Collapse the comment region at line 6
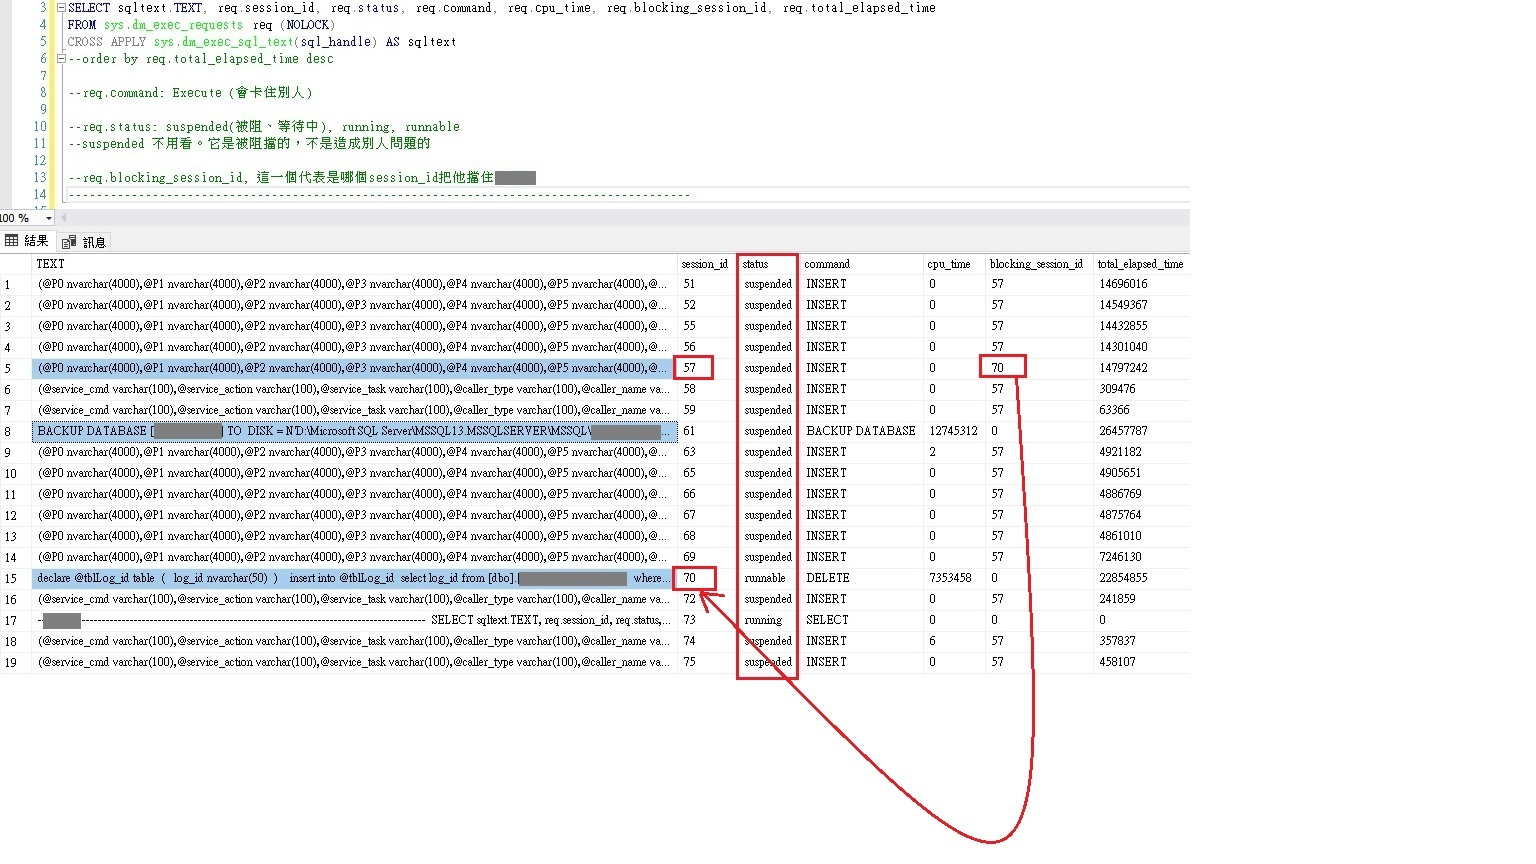 (61, 58)
